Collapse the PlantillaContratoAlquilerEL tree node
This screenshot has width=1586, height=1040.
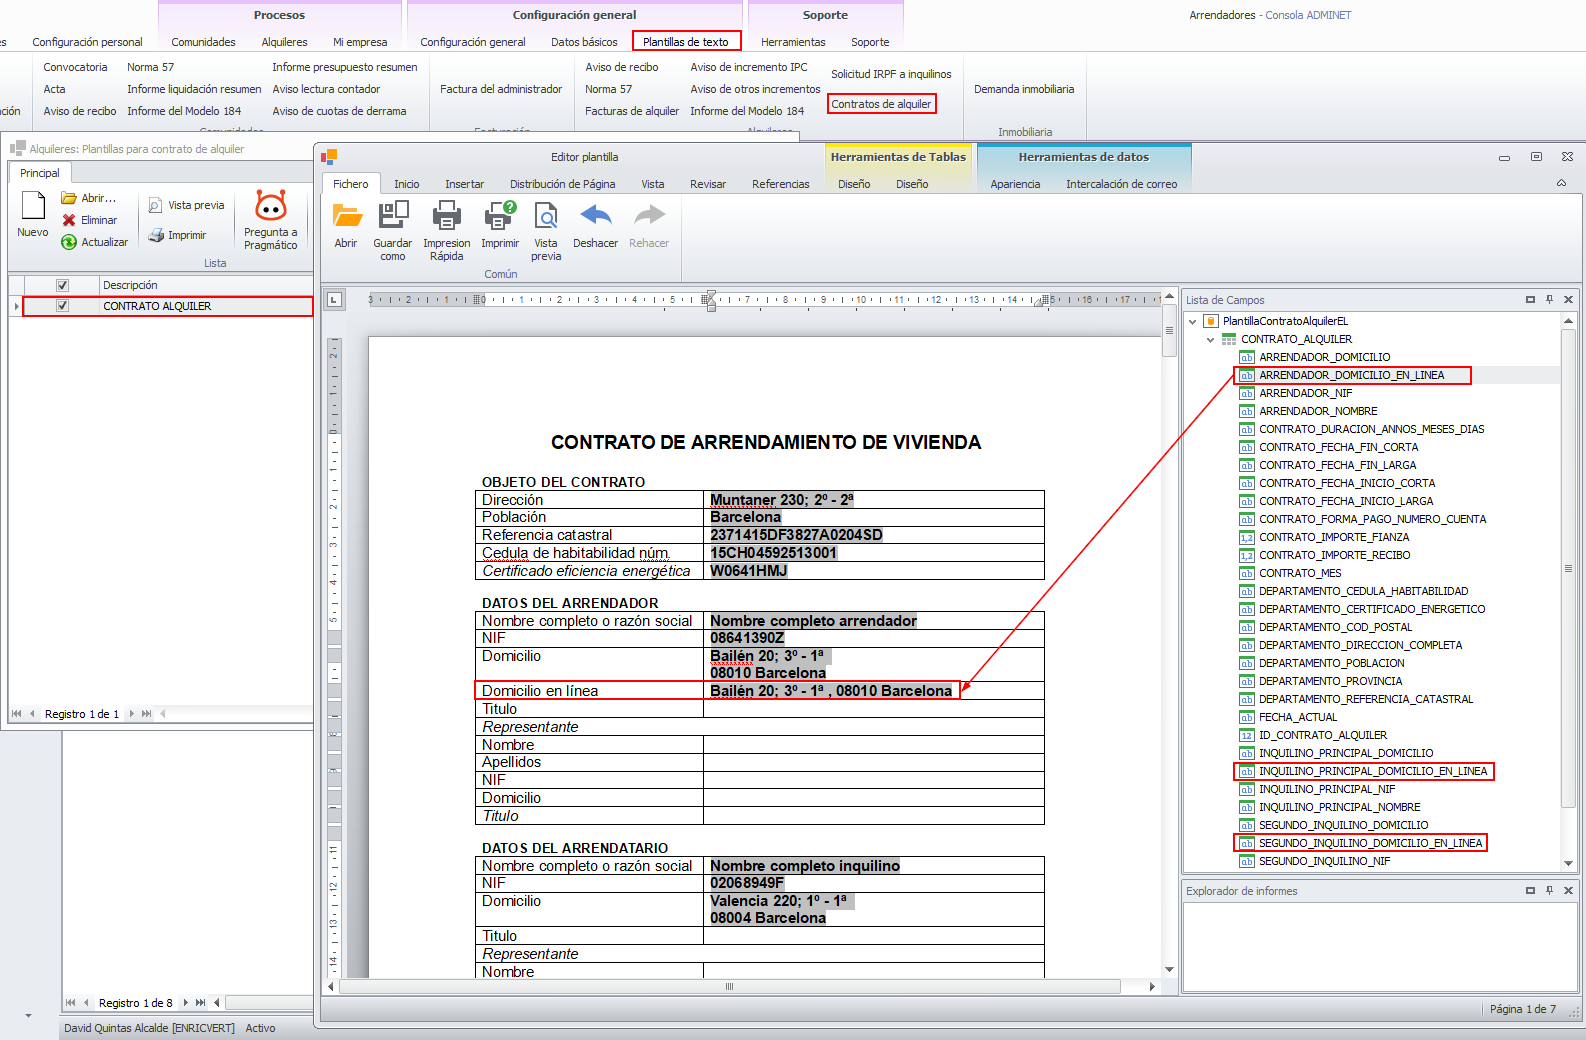tap(1193, 322)
